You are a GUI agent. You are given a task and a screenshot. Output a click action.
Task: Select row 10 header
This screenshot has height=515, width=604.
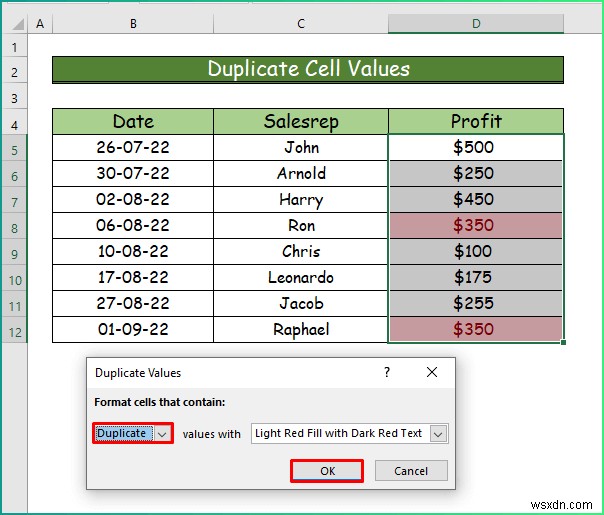pos(14,280)
